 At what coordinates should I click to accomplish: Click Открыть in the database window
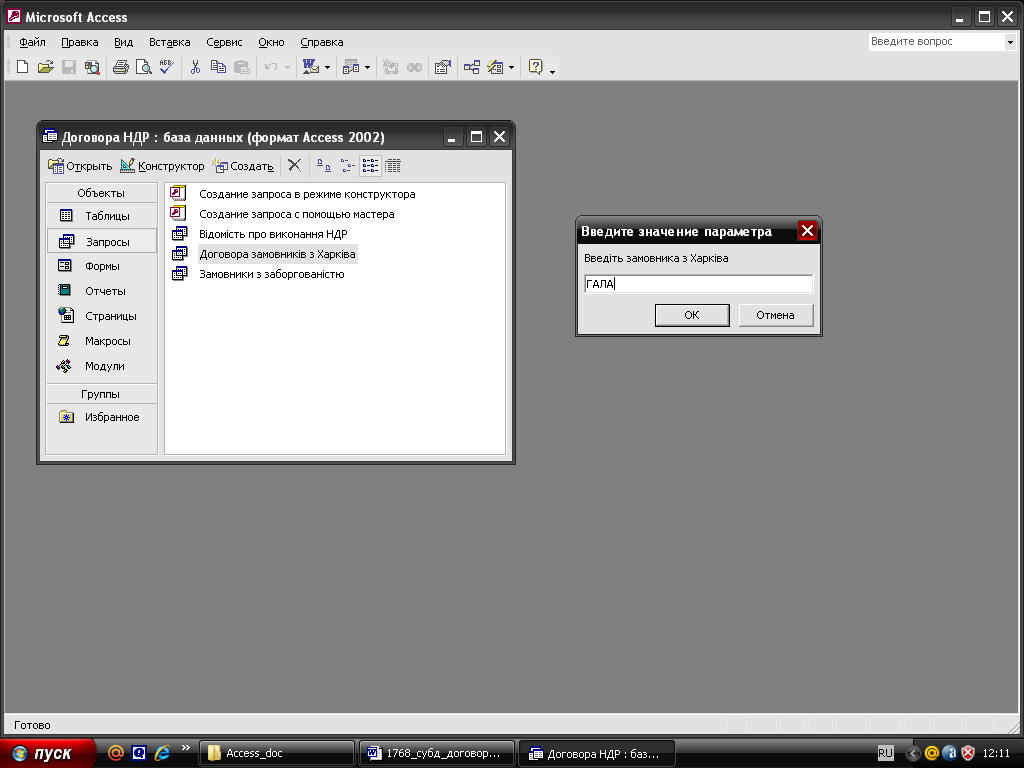(80, 166)
